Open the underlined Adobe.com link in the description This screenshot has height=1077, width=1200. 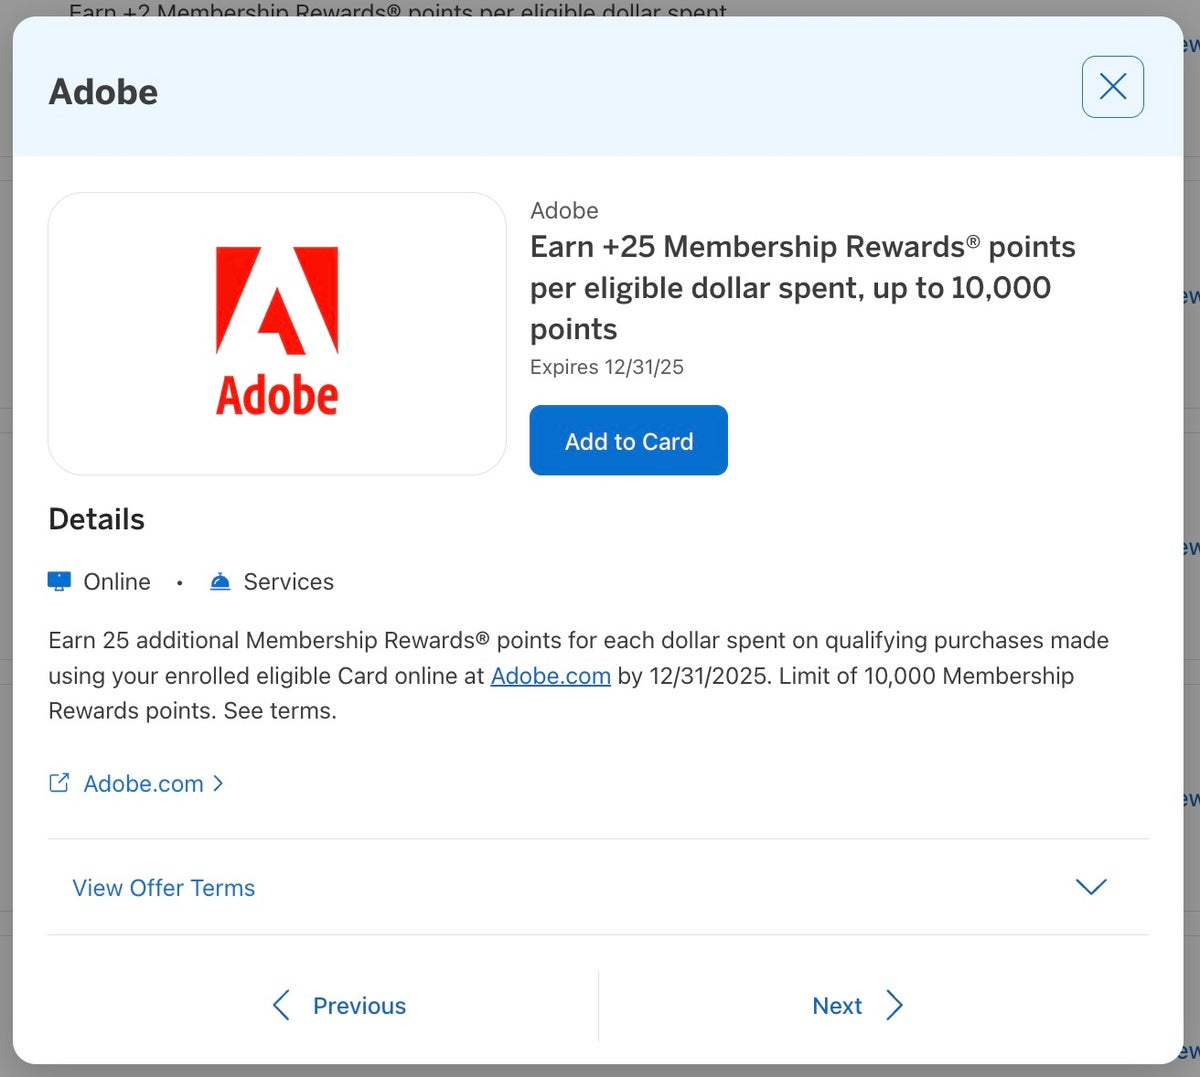pos(550,676)
